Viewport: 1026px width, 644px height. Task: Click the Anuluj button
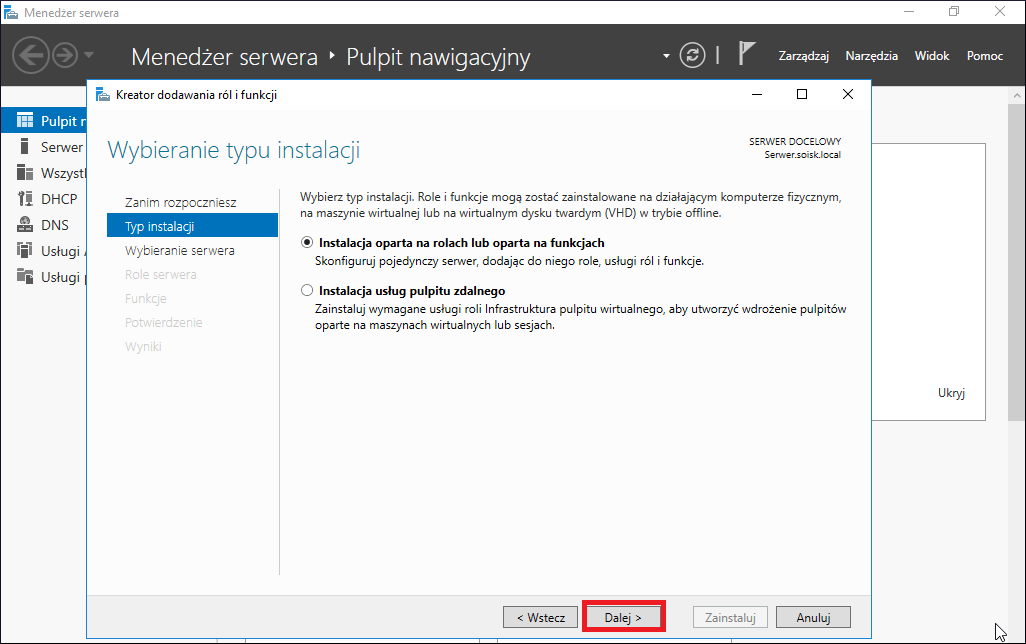[813, 617]
